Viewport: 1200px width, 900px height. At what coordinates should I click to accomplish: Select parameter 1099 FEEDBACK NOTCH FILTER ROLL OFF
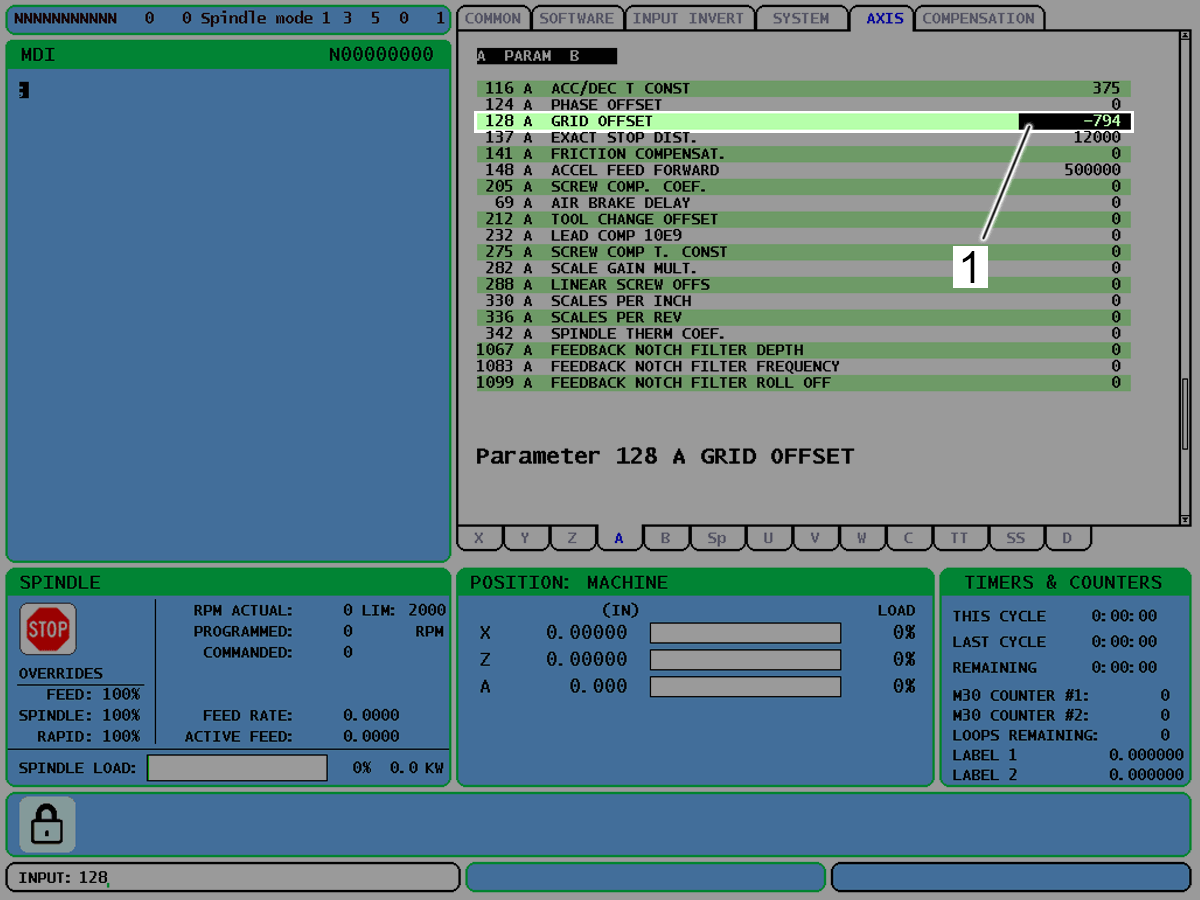(x=803, y=383)
